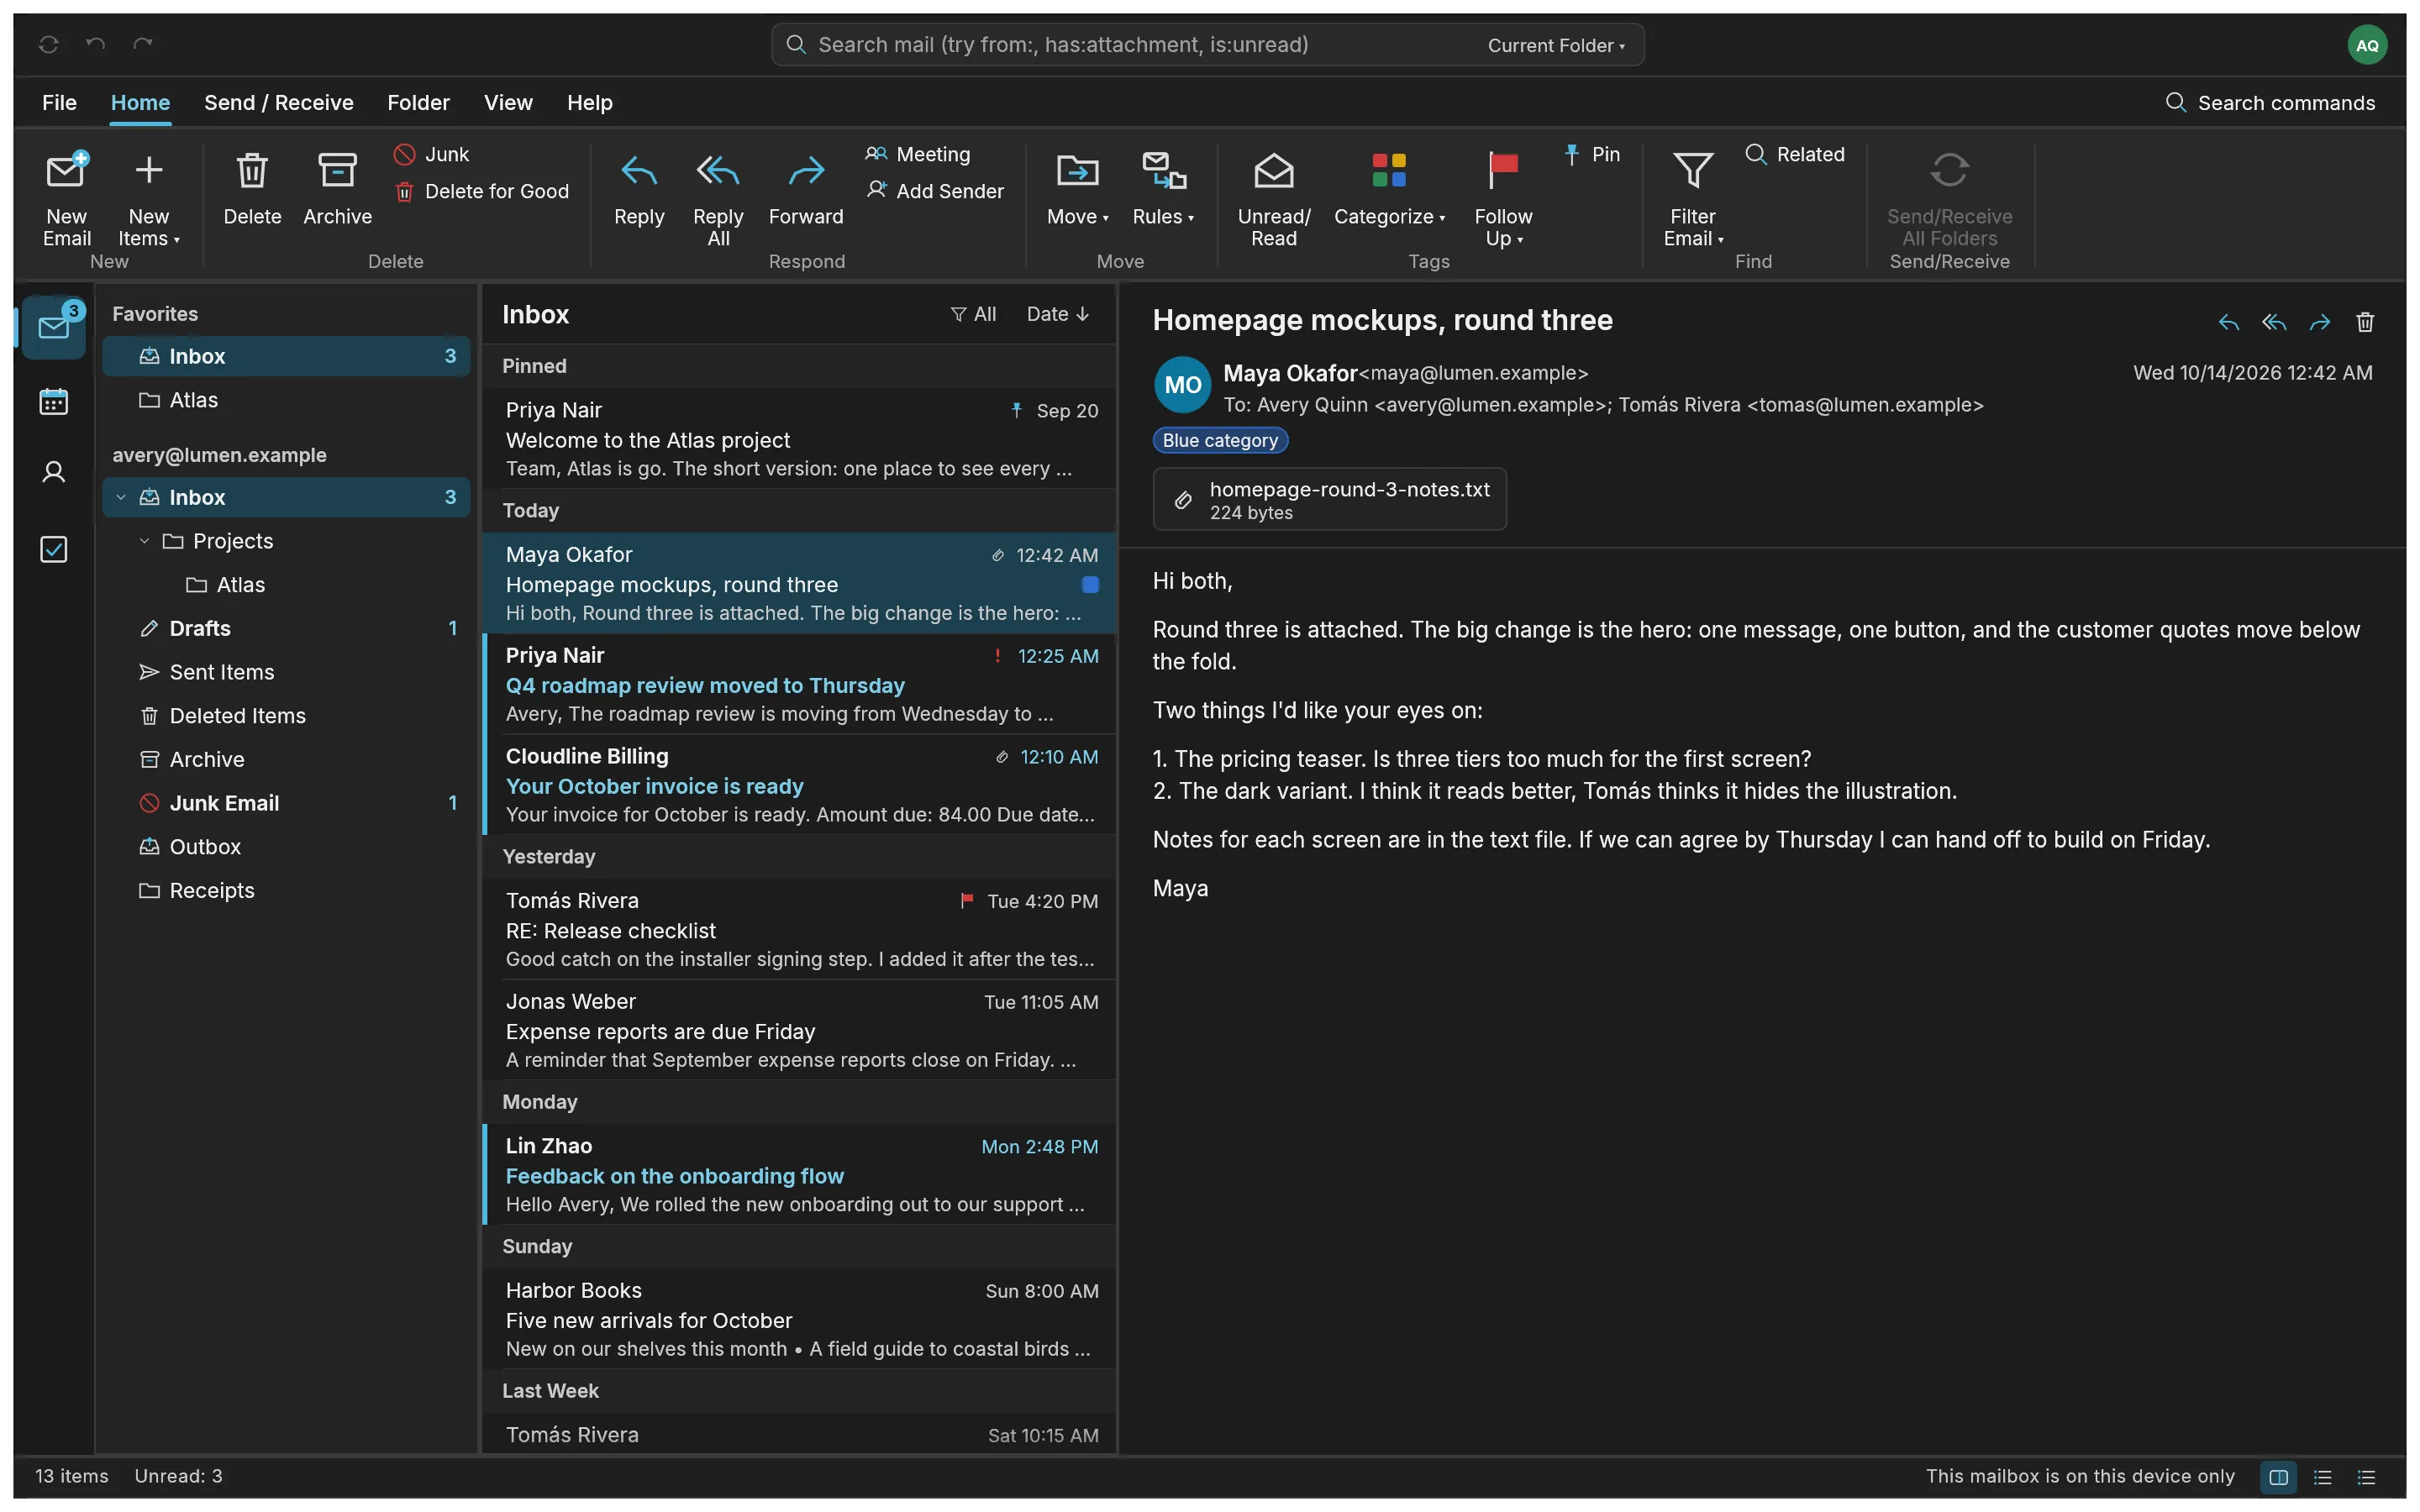Screen dimensions: 2420x1512
Task: Click the Forward ribbon icon
Action: pos(806,171)
